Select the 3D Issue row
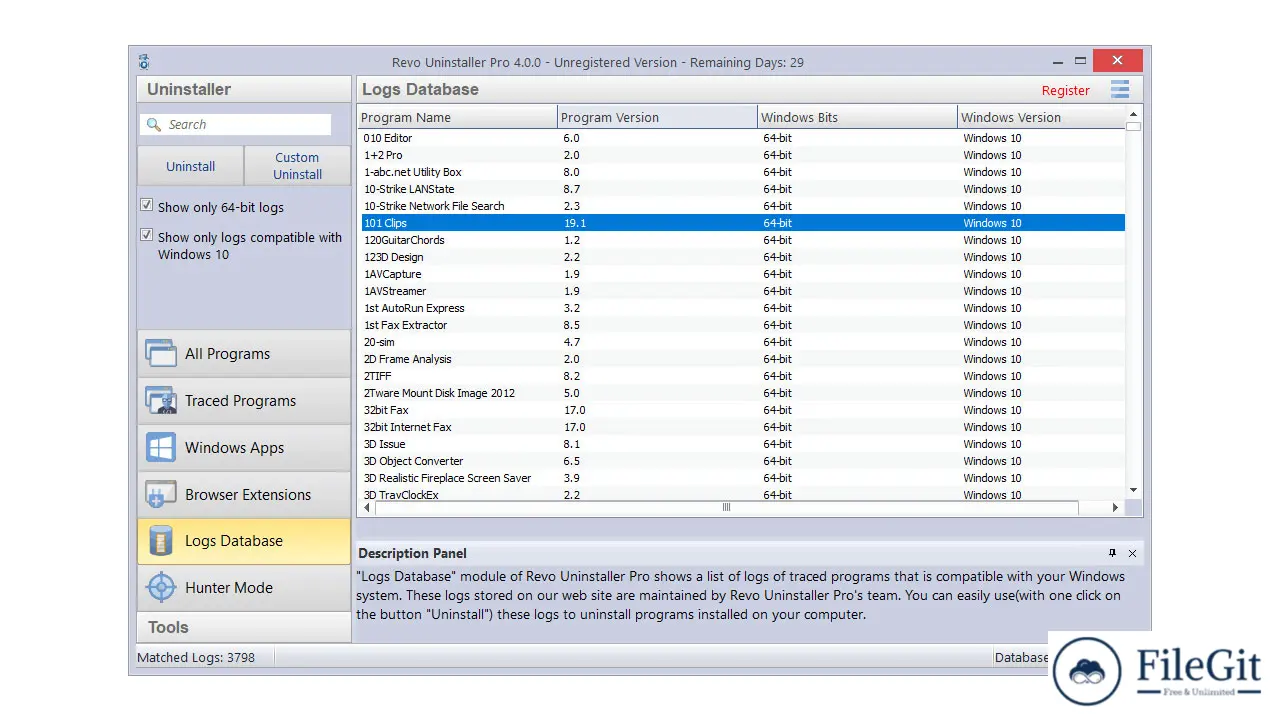 (x=742, y=444)
